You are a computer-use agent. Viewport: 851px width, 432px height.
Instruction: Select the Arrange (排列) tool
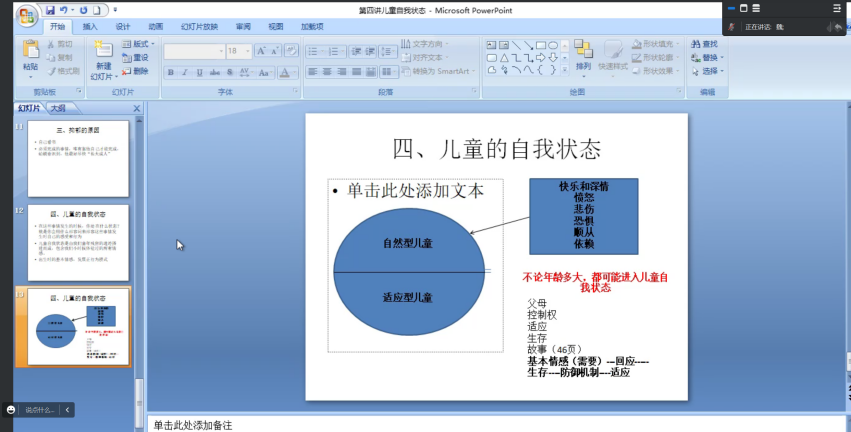tap(583, 52)
